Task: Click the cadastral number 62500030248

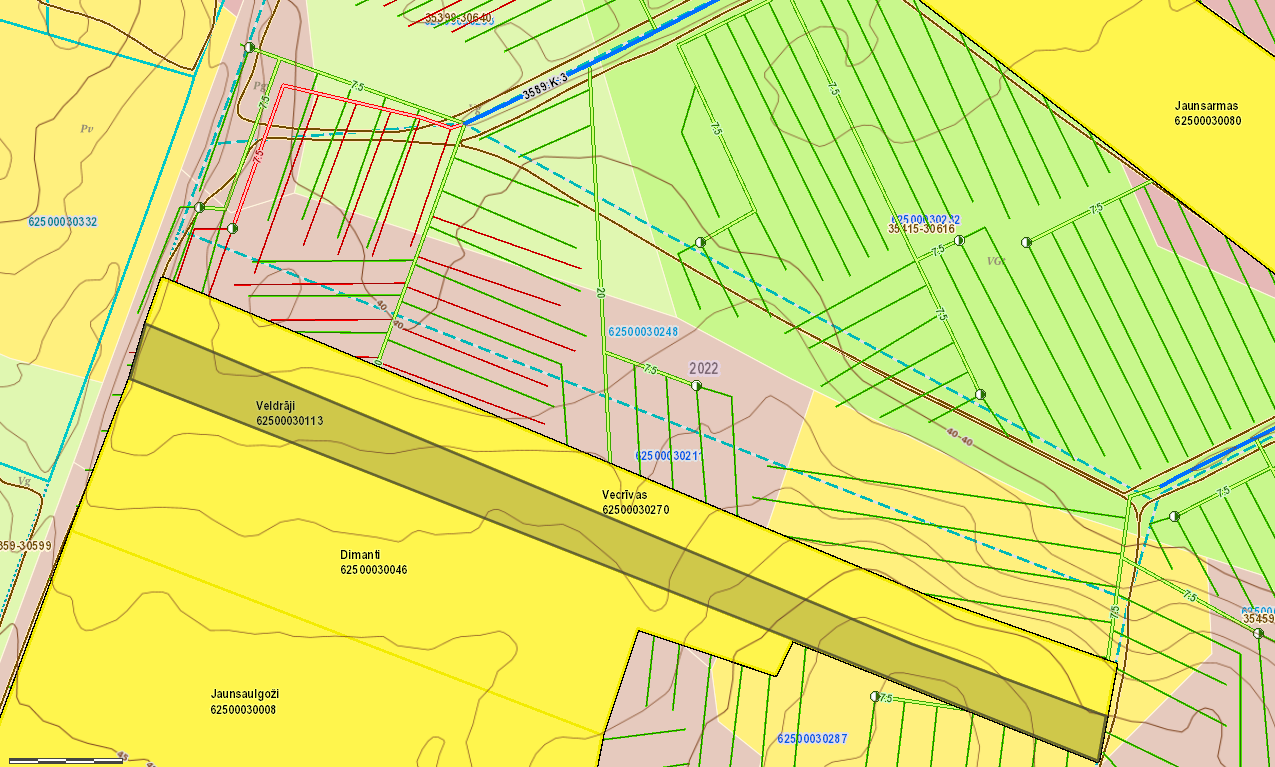Action: (x=643, y=331)
